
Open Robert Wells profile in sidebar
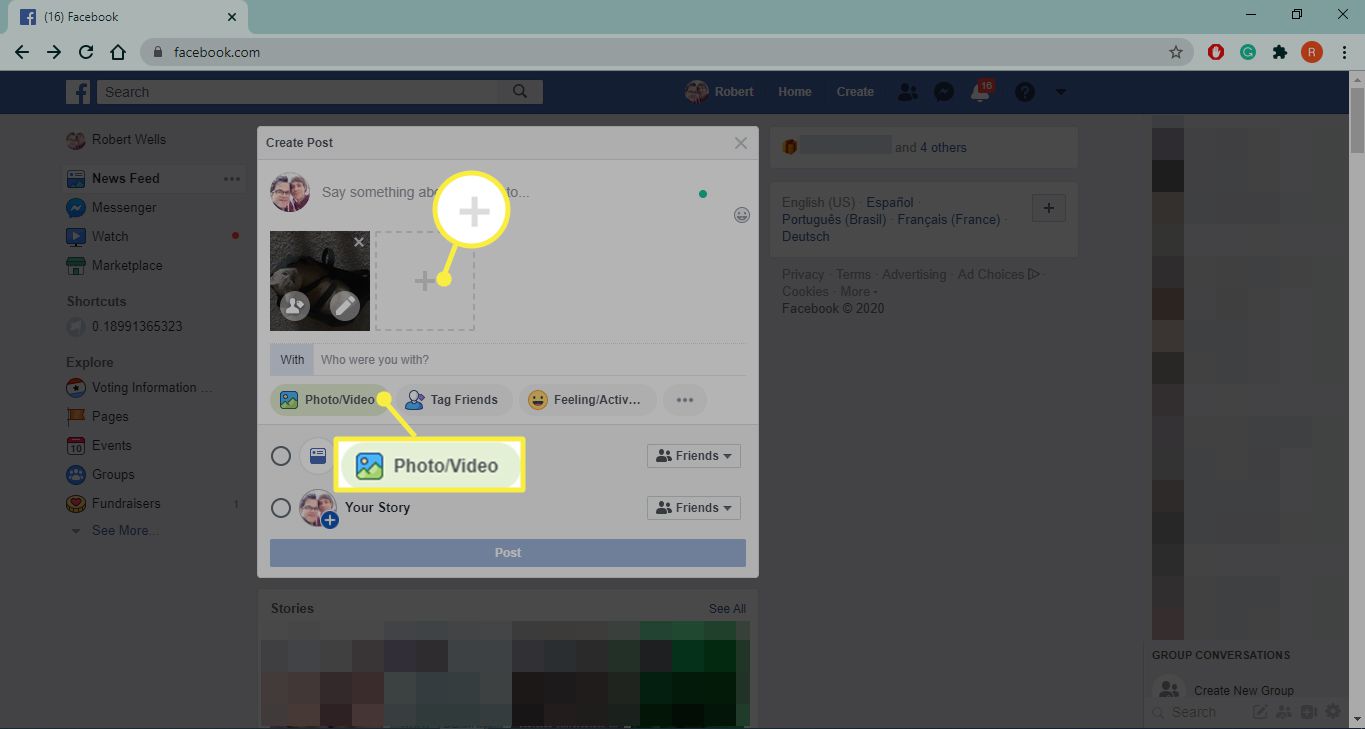tap(116, 140)
